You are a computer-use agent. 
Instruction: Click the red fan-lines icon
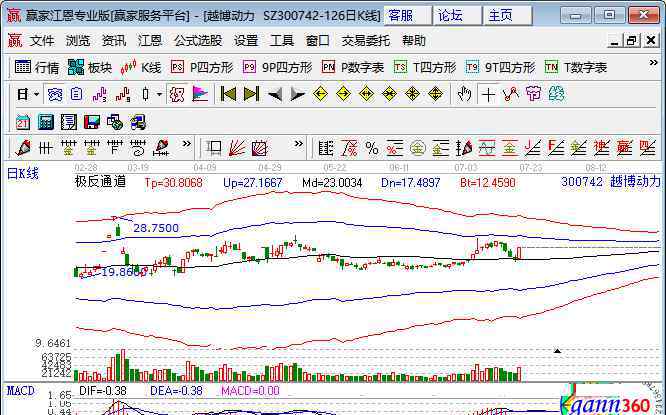[x=237, y=148]
